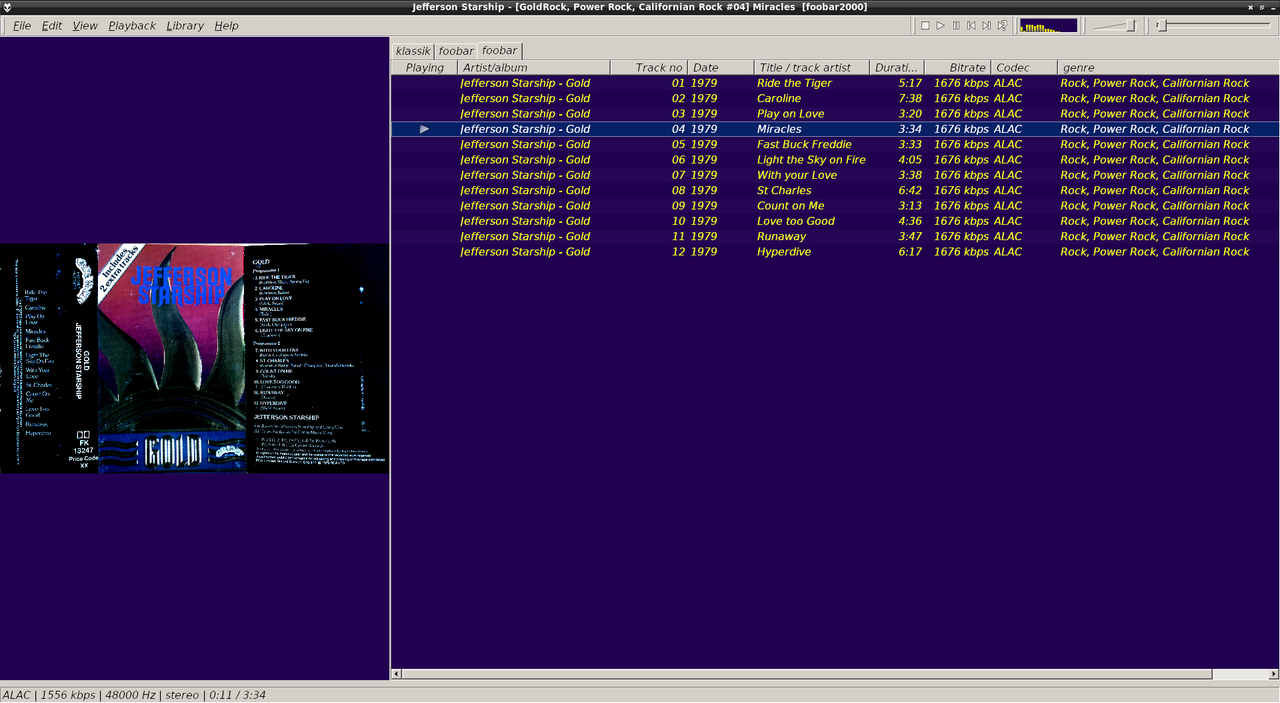
Task: Click the now-playing arrow indicator on Miracles row
Action: pos(425,129)
